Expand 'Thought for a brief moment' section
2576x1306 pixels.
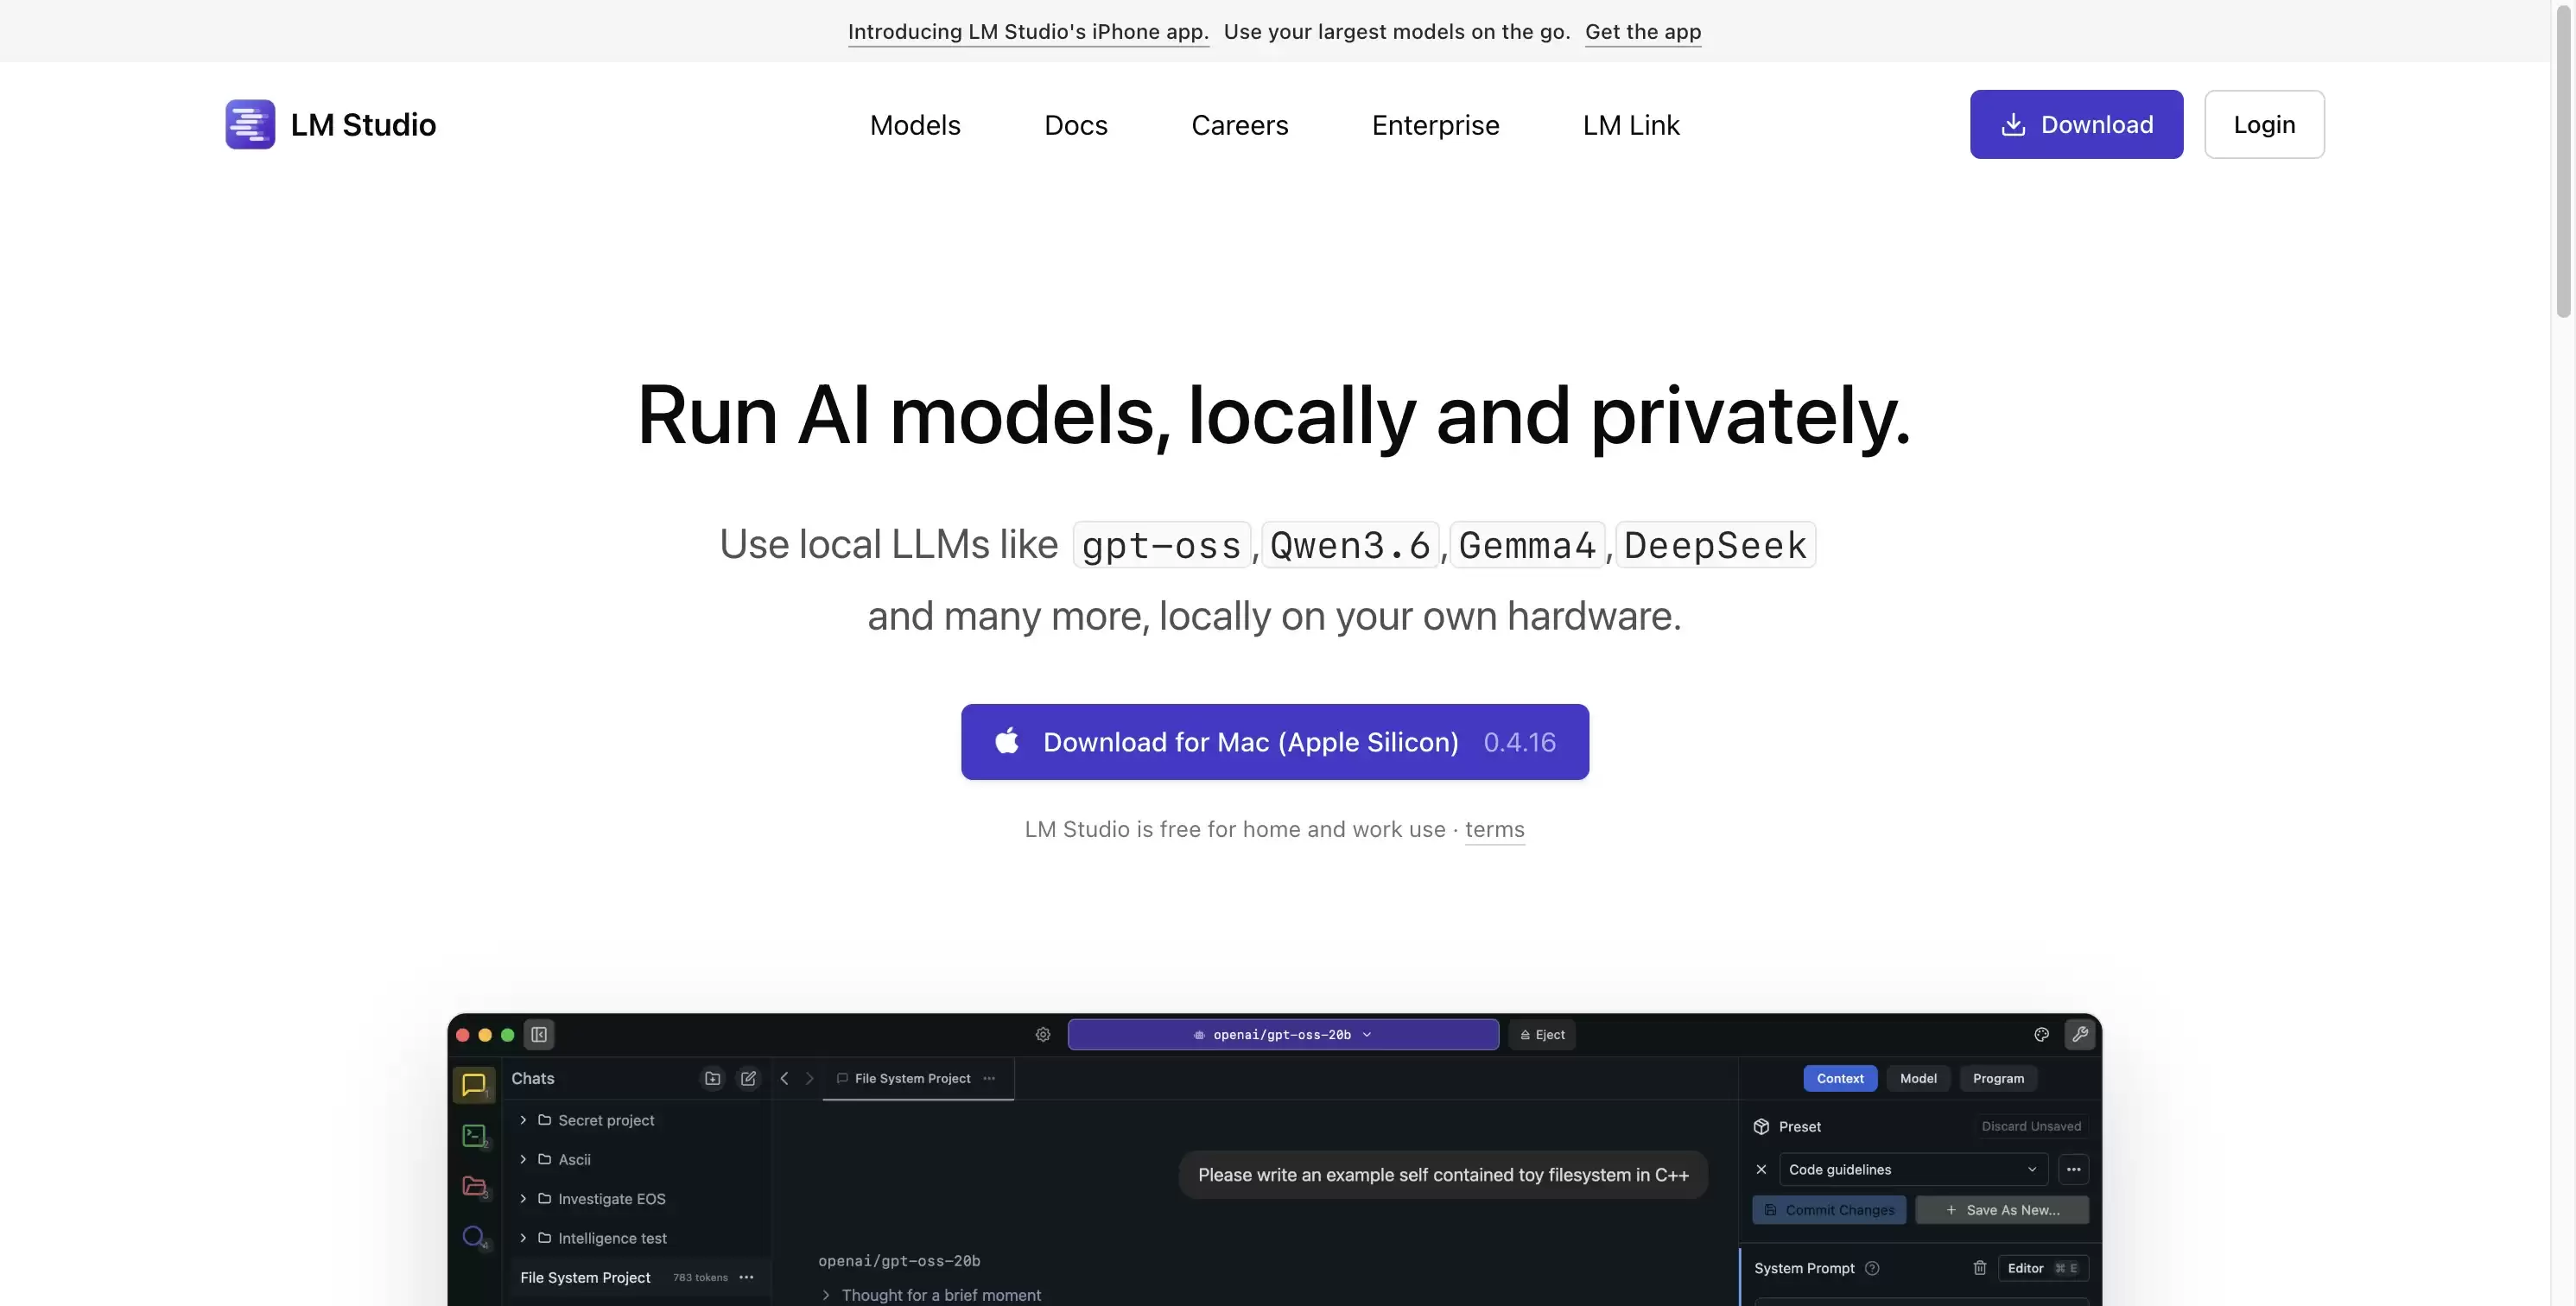click(x=931, y=1295)
